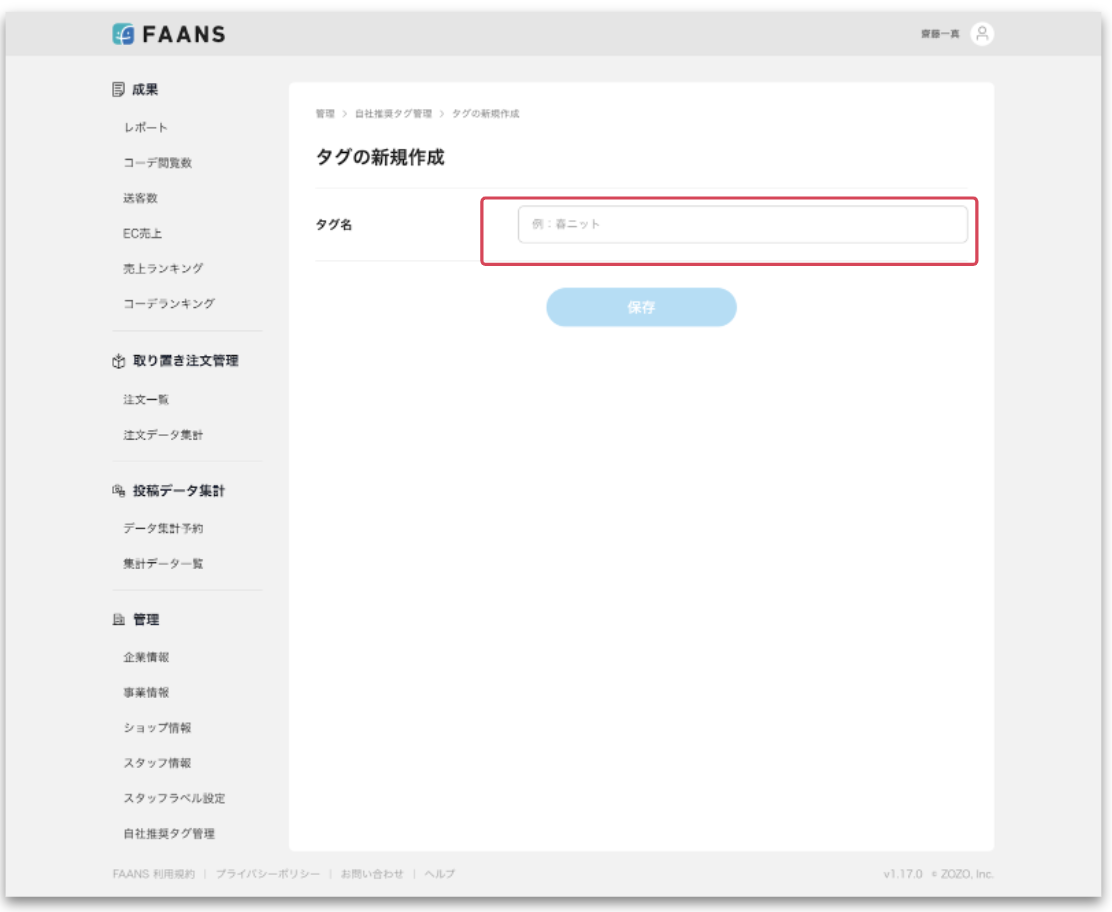Click the 投稿データ集計 section icon
Viewport: 1112px width, 912px height.
pyautogui.click(x=118, y=491)
